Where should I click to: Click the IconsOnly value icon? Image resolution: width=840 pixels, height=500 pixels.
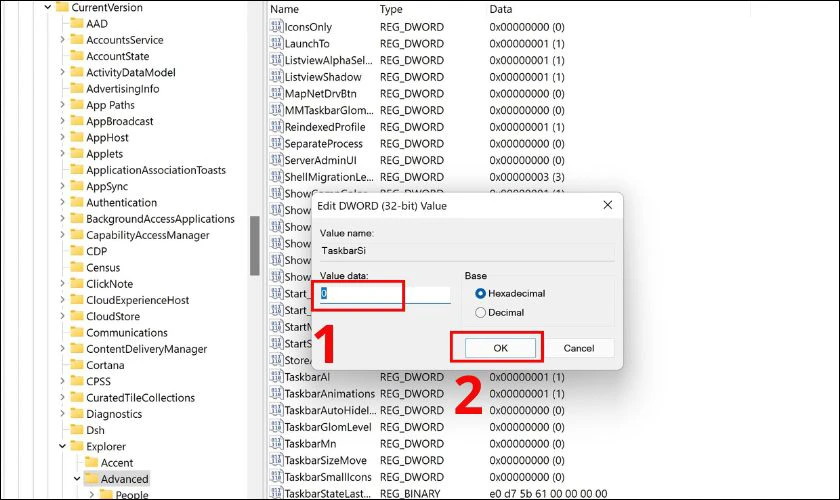click(276, 27)
